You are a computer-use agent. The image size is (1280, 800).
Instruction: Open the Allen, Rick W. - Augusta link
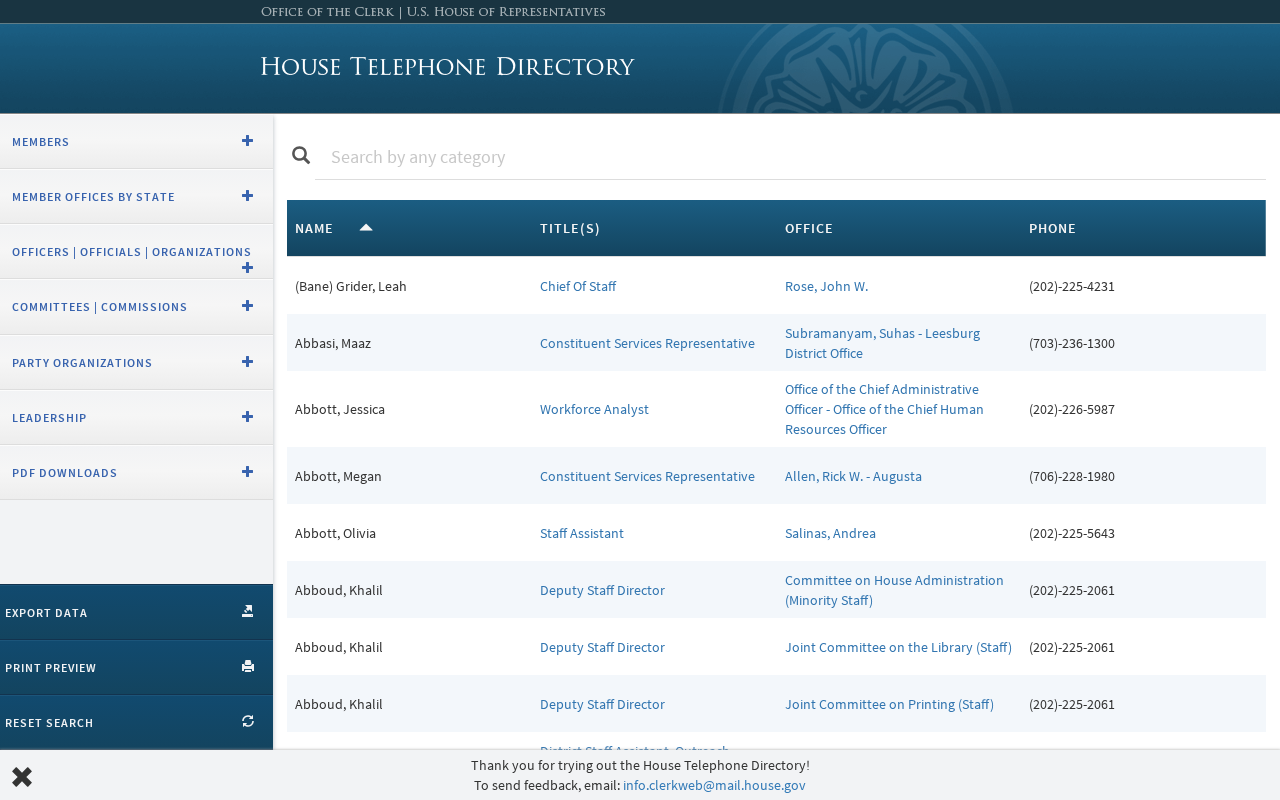(x=853, y=476)
